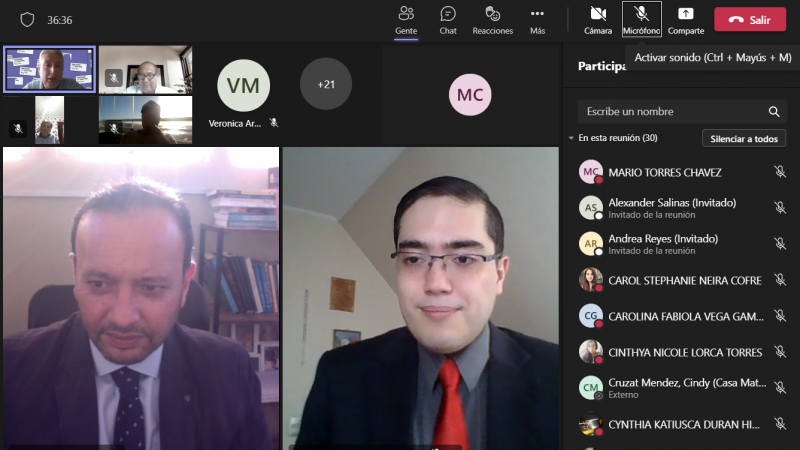Image resolution: width=800 pixels, height=450 pixels.
Task: Click video of man with dotted tie
Action: coord(141,298)
